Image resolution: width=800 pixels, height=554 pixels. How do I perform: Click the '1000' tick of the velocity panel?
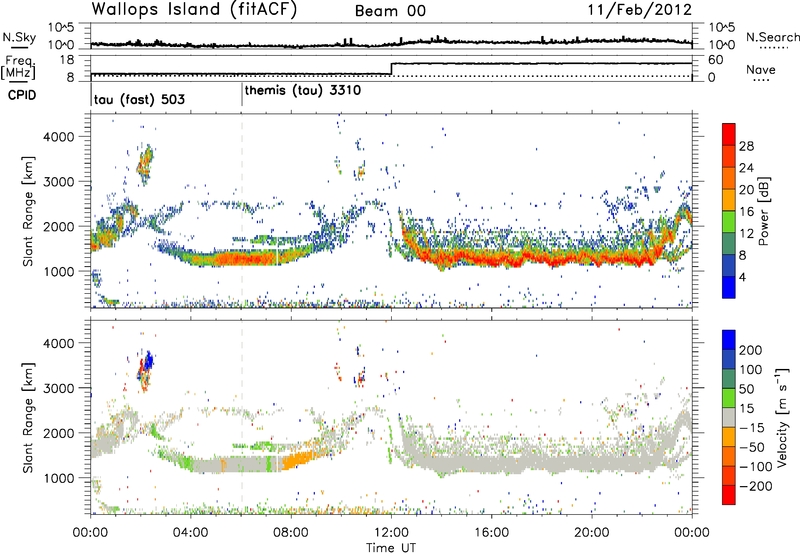58,478
